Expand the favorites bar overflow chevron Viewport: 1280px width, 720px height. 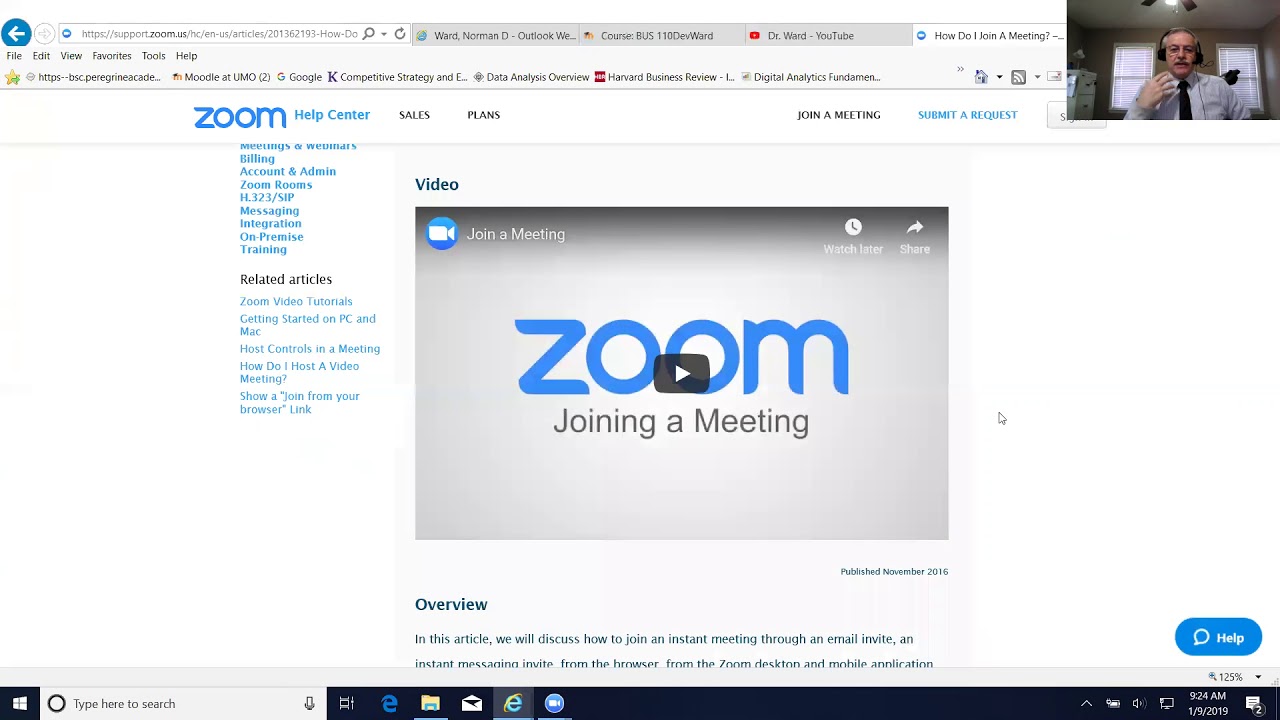point(960,70)
